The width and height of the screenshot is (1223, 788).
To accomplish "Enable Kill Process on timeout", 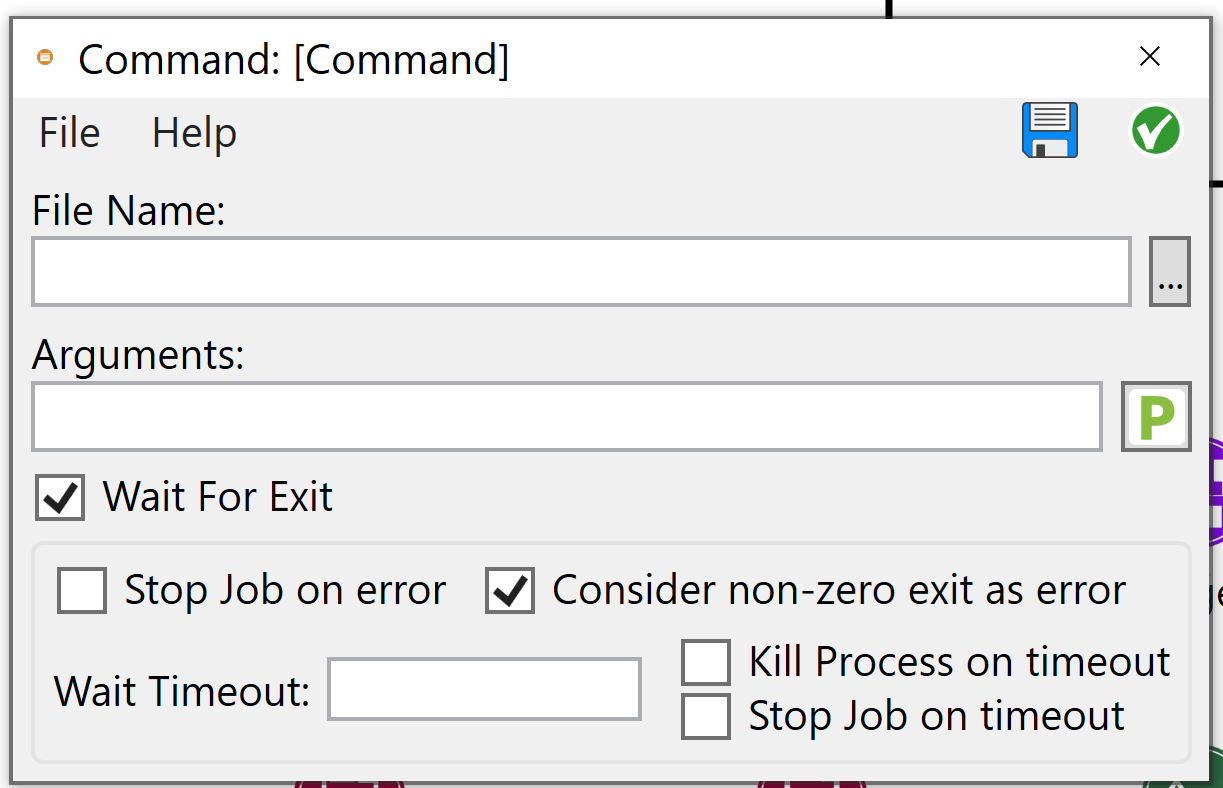I will coord(705,662).
